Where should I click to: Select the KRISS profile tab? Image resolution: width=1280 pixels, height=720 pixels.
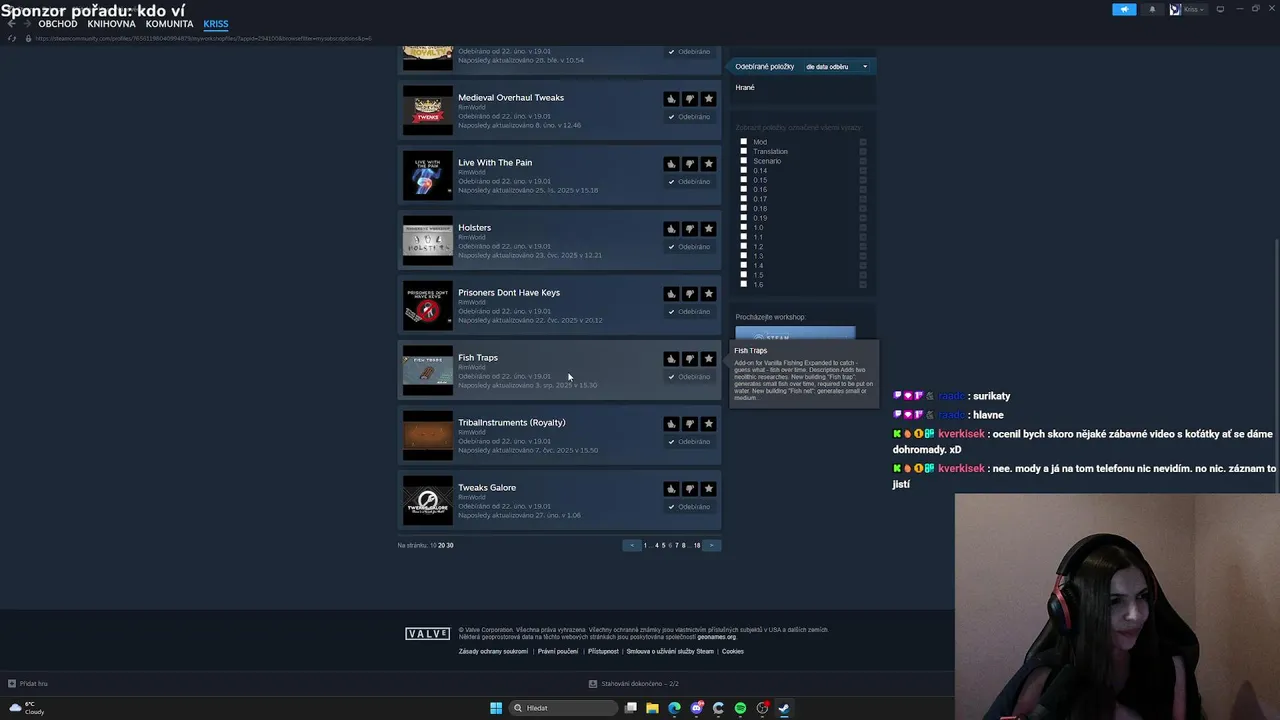tap(215, 24)
